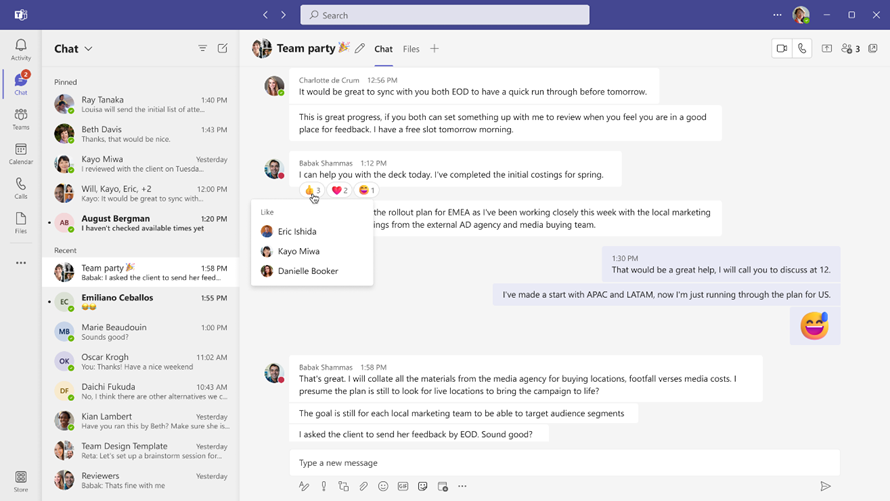This screenshot has width=890, height=501.
Task: Start a video call
Action: 782,49
